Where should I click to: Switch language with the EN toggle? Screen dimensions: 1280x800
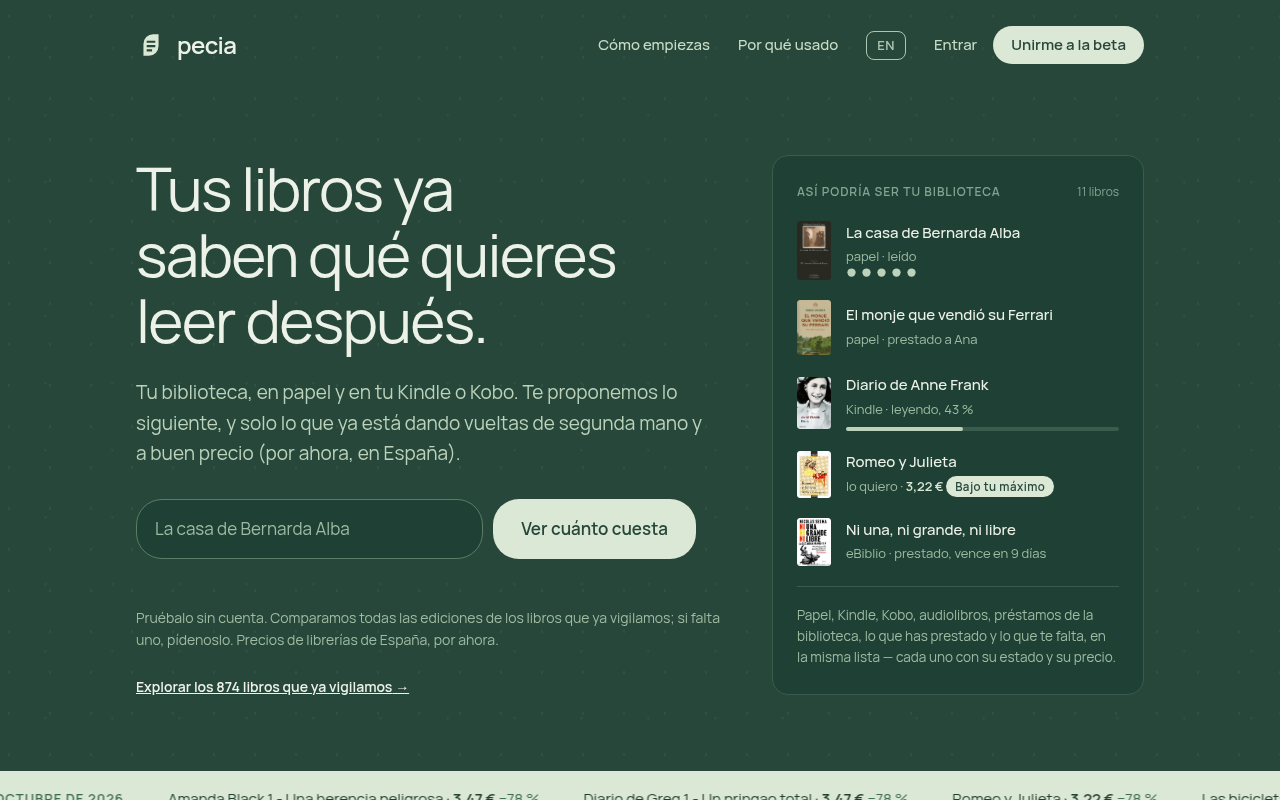pyautogui.click(x=886, y=45)
